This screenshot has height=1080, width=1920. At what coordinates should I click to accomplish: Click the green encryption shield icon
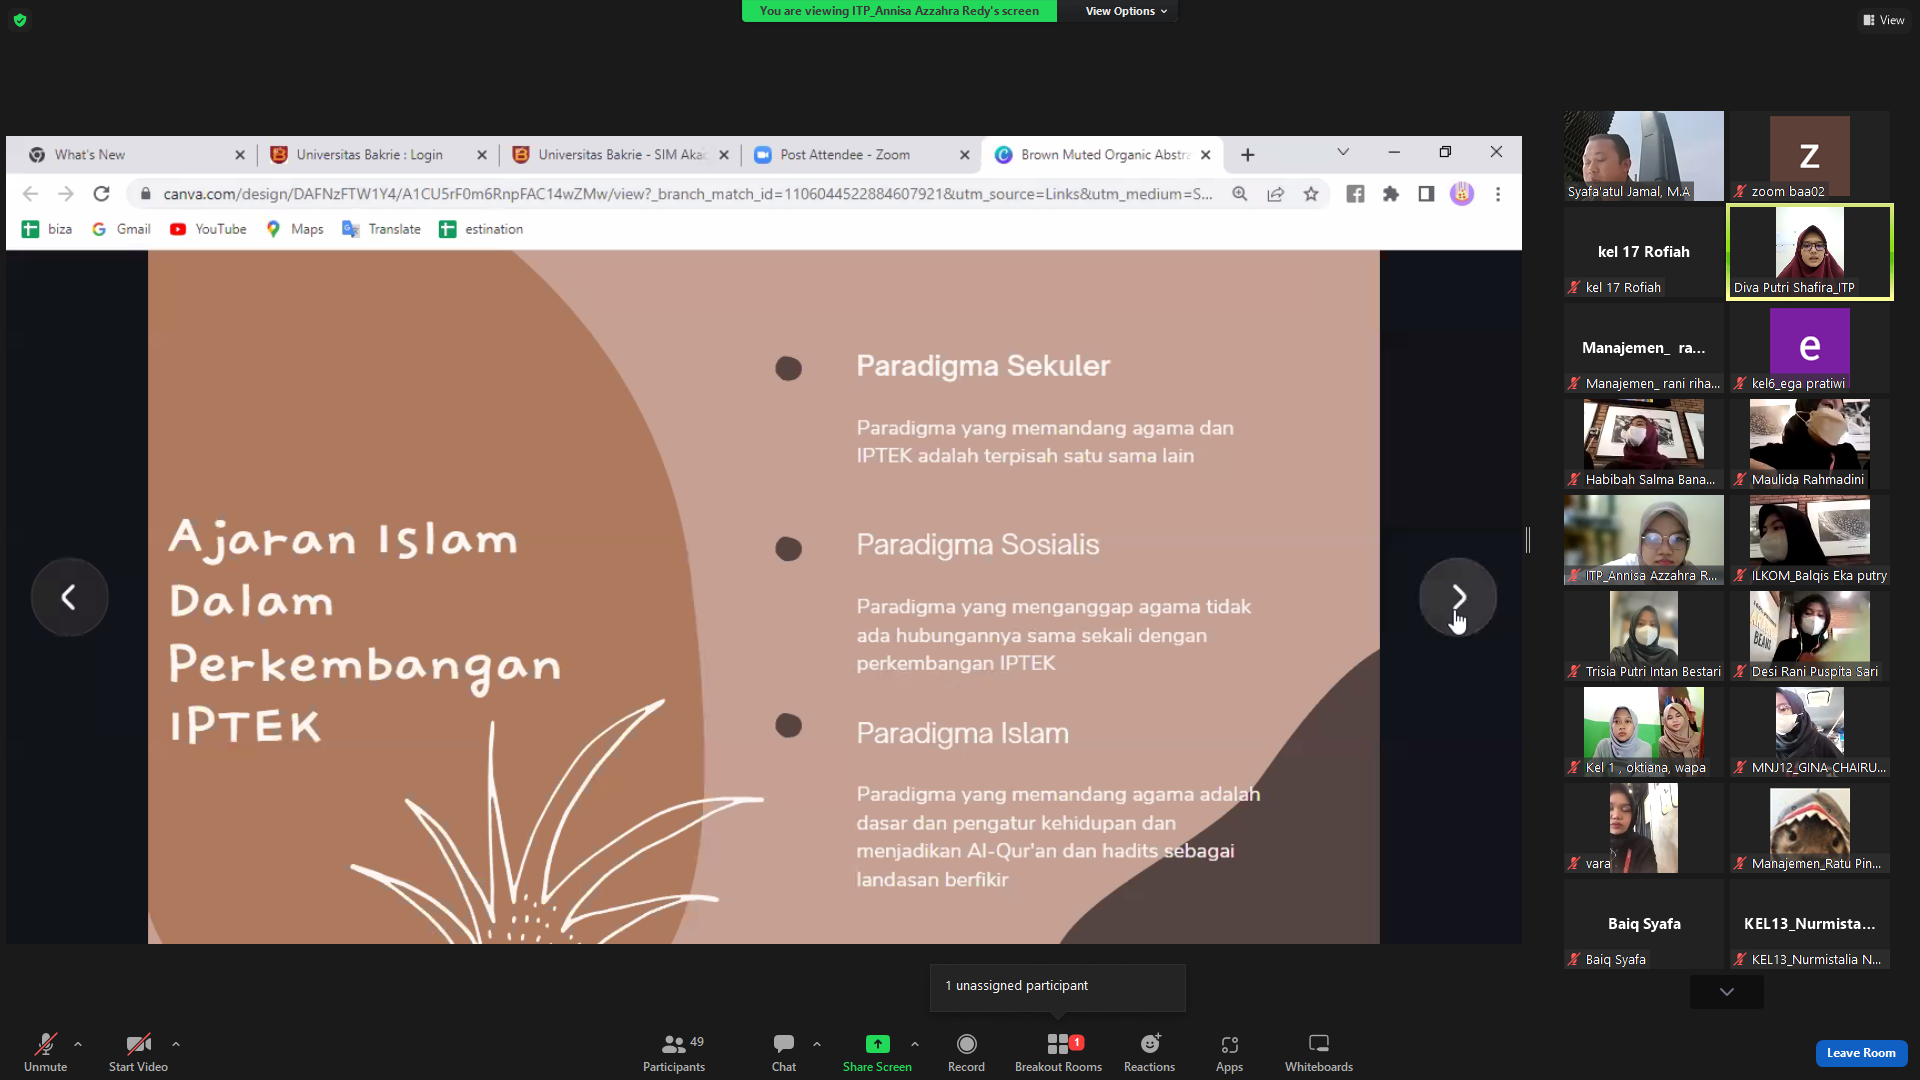click(20, 20)
